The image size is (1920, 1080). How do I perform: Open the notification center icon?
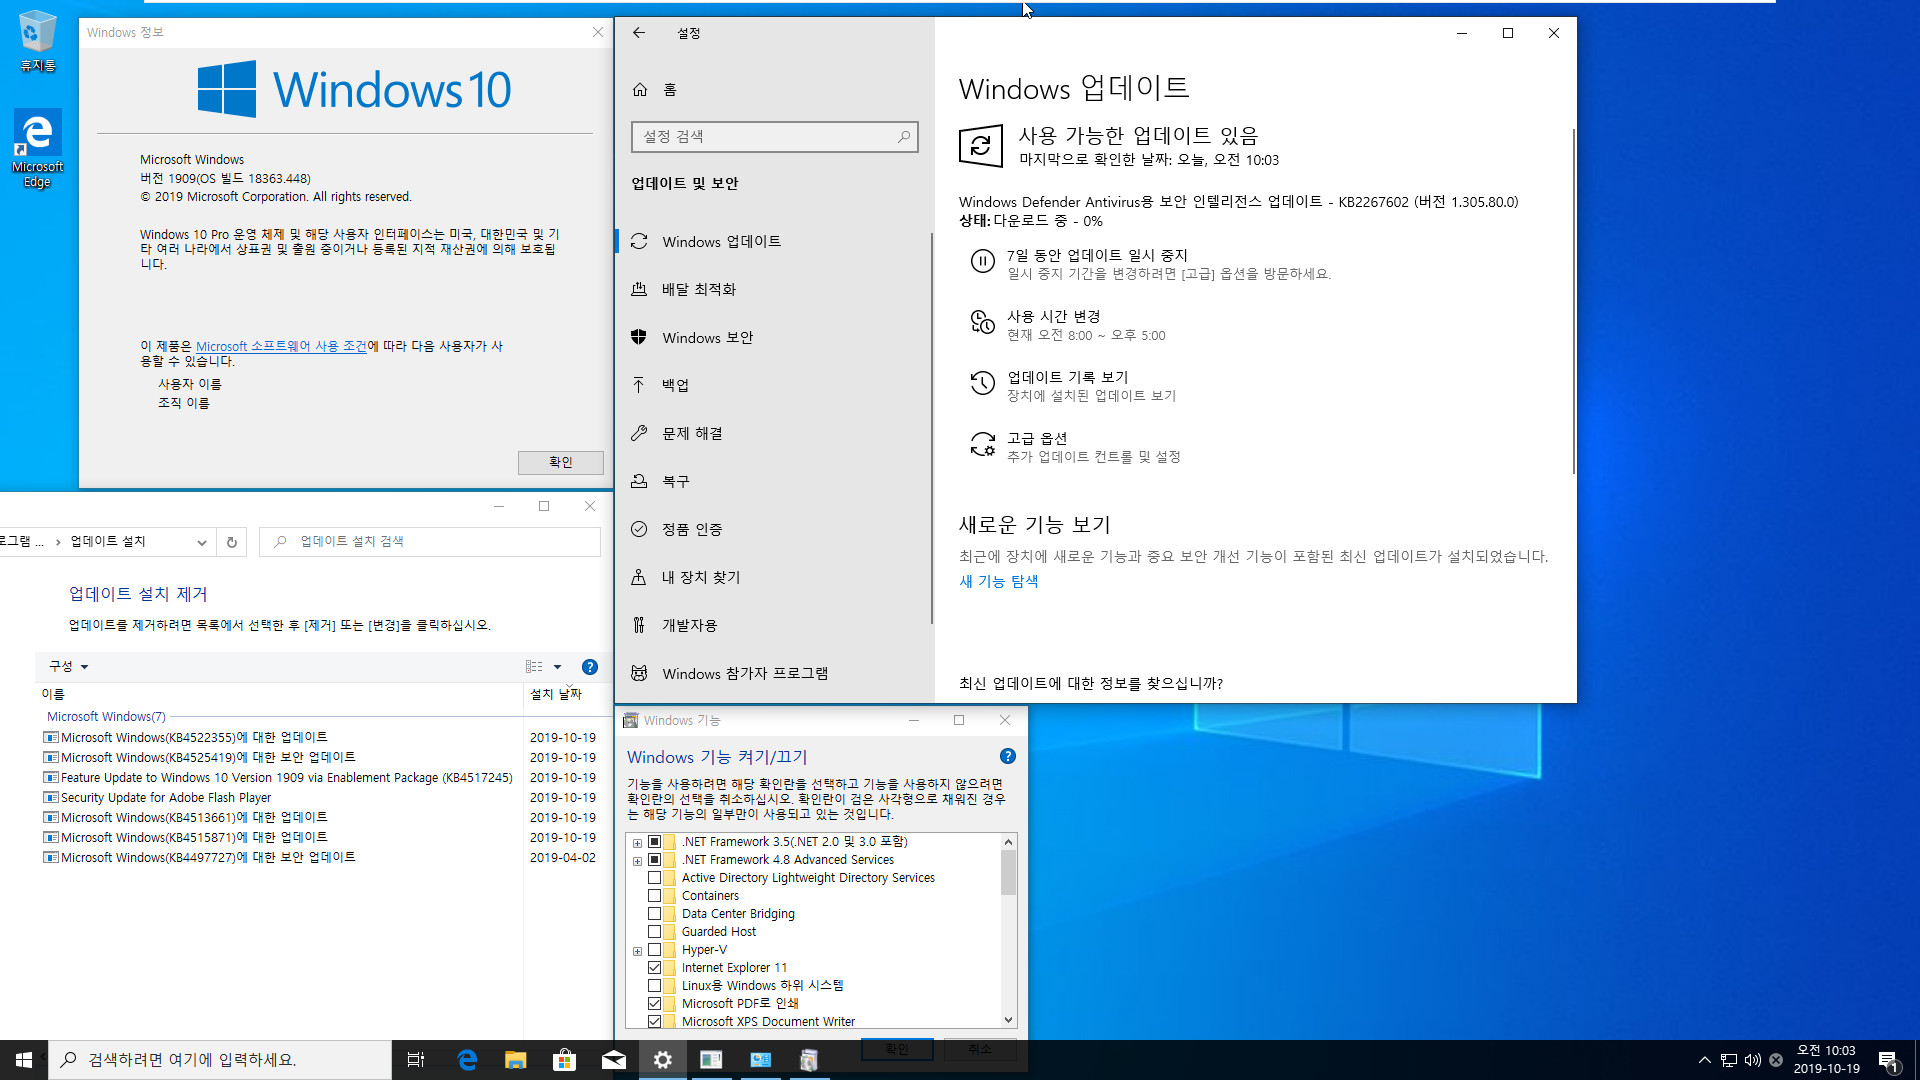(x=1888, y=1060)
